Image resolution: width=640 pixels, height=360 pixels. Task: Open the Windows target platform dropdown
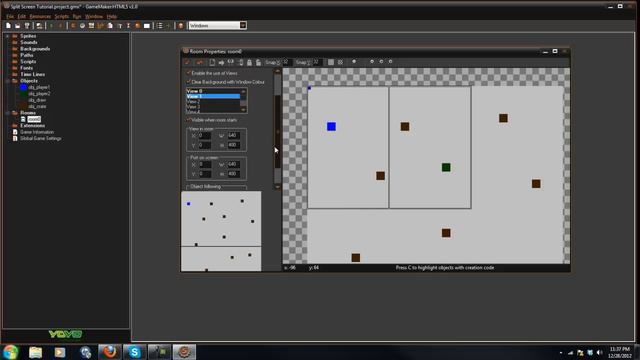click(243, 25)
